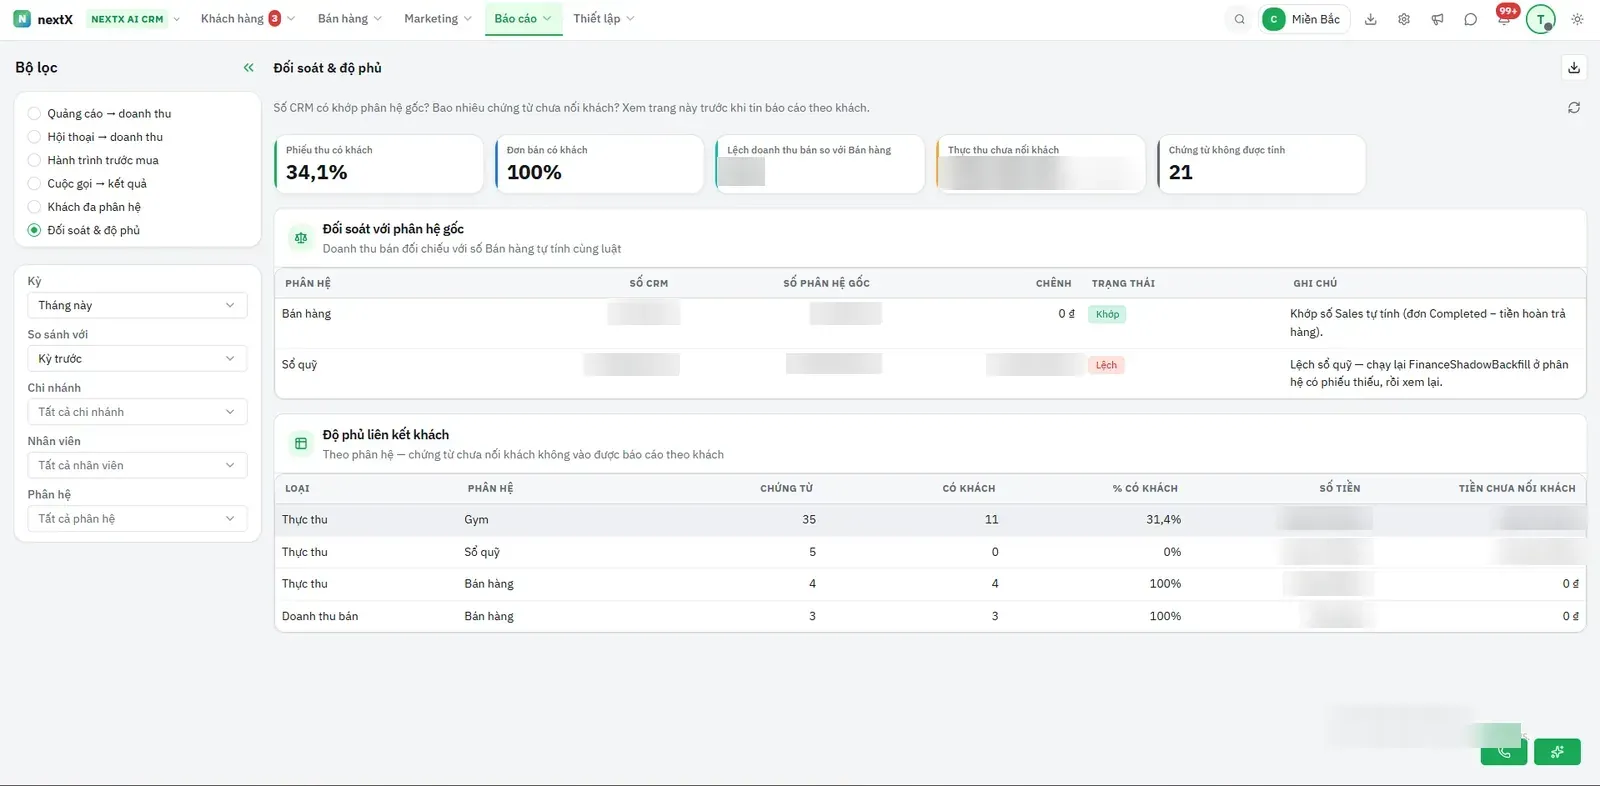This screenshot has width=1600, height=786.
Task: Click the scale icon beside Đối soát với phân hệ gốc
Action: pos(301,238)
